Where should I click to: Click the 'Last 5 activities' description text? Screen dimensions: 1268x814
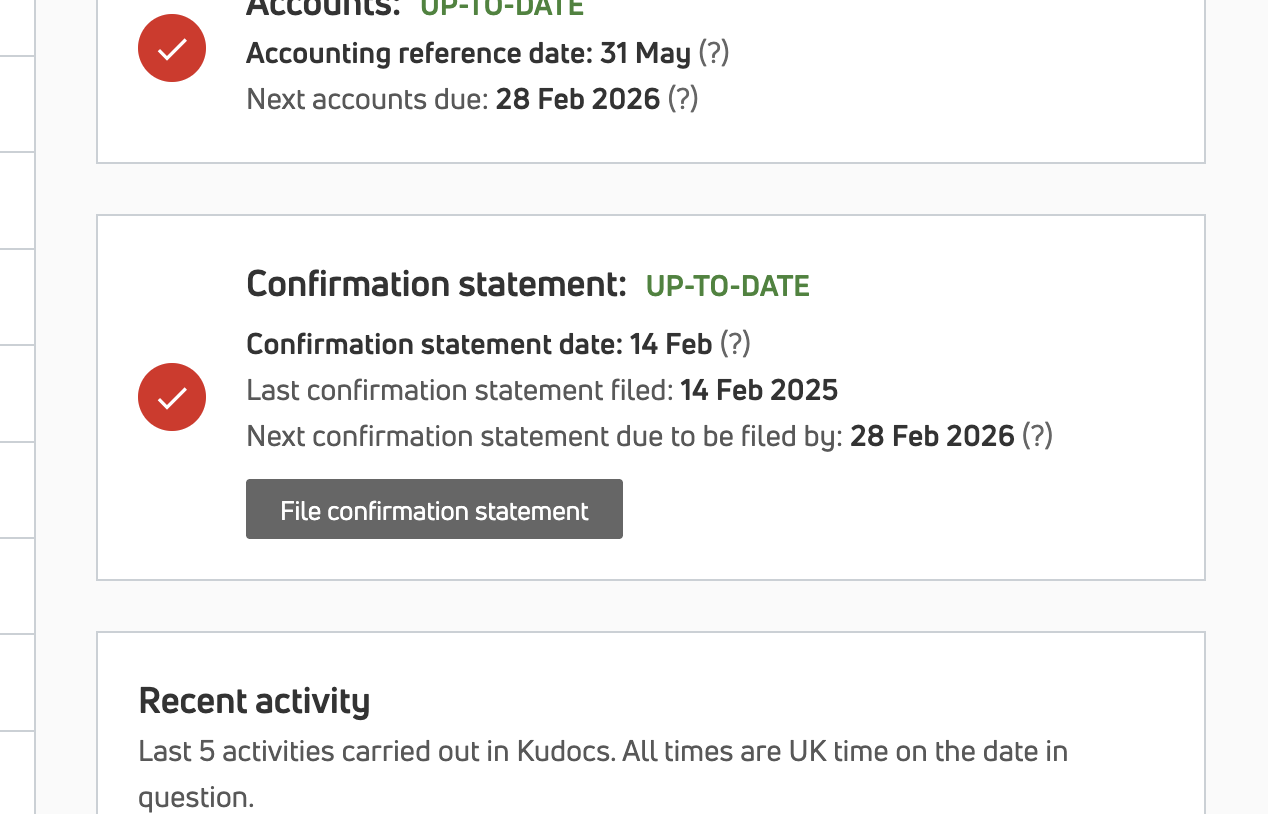602,751
